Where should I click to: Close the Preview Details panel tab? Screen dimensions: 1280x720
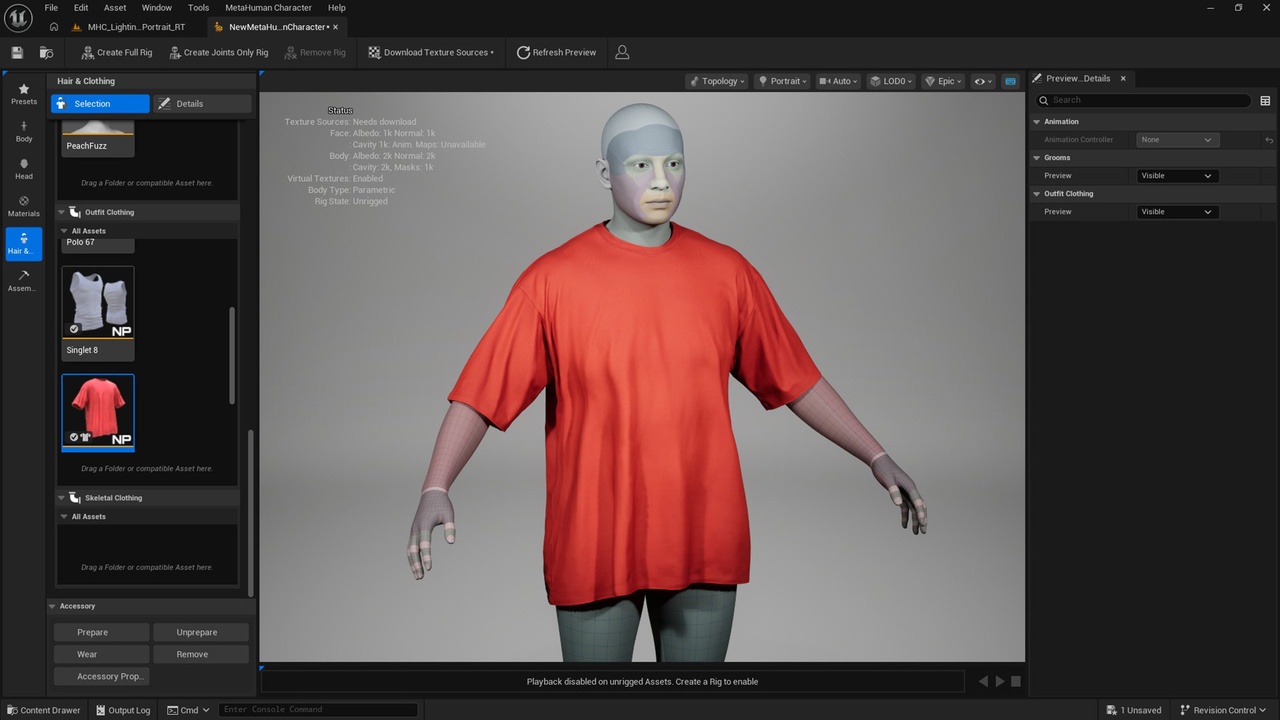click(x=1123, y=78)
